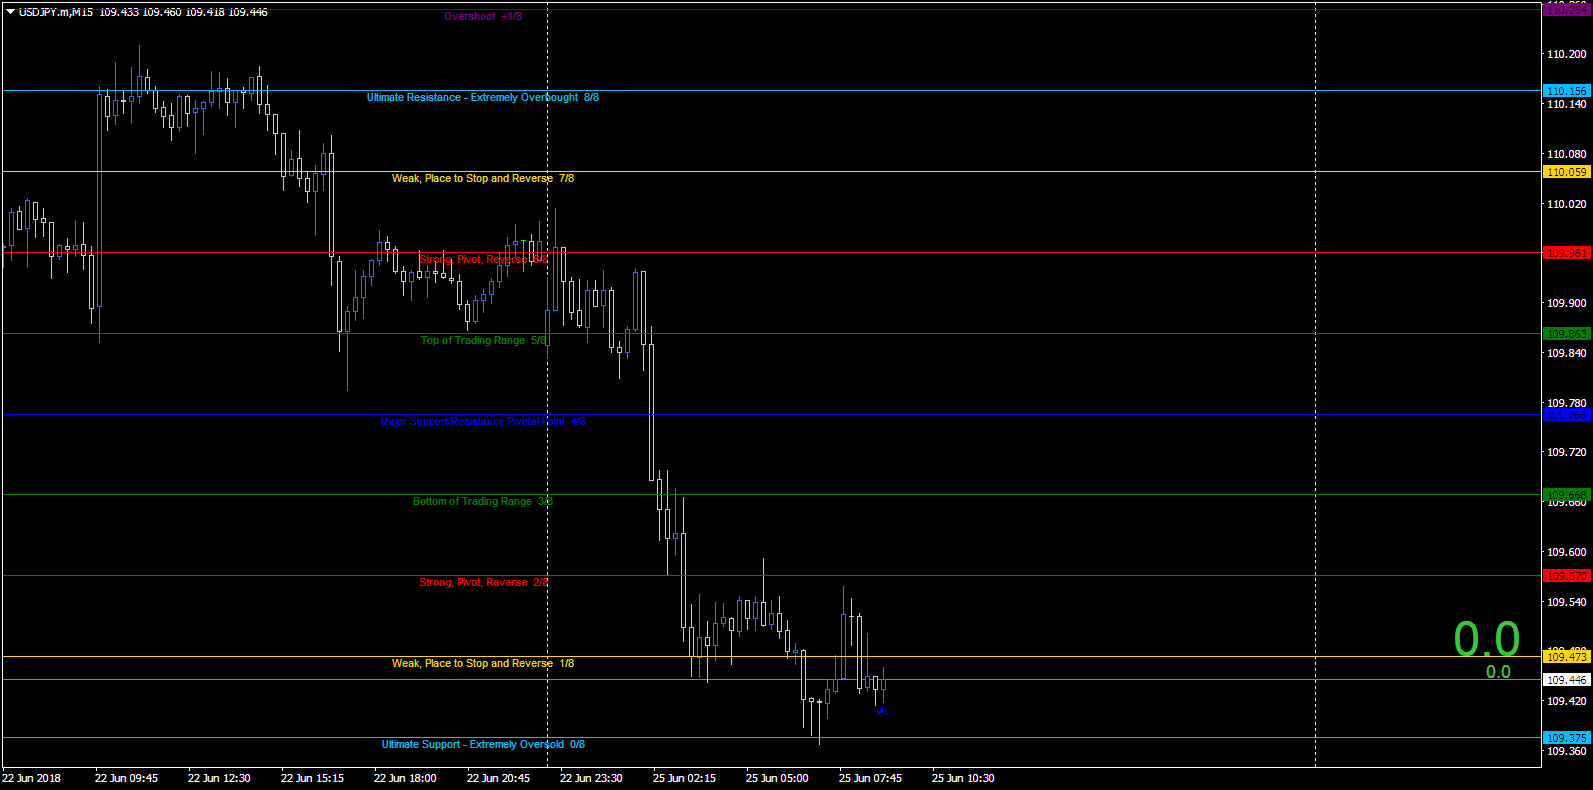Click the large green 0.0 indicator value
The height and width of the screenshot is (790, 1593).
[1487, 640]
